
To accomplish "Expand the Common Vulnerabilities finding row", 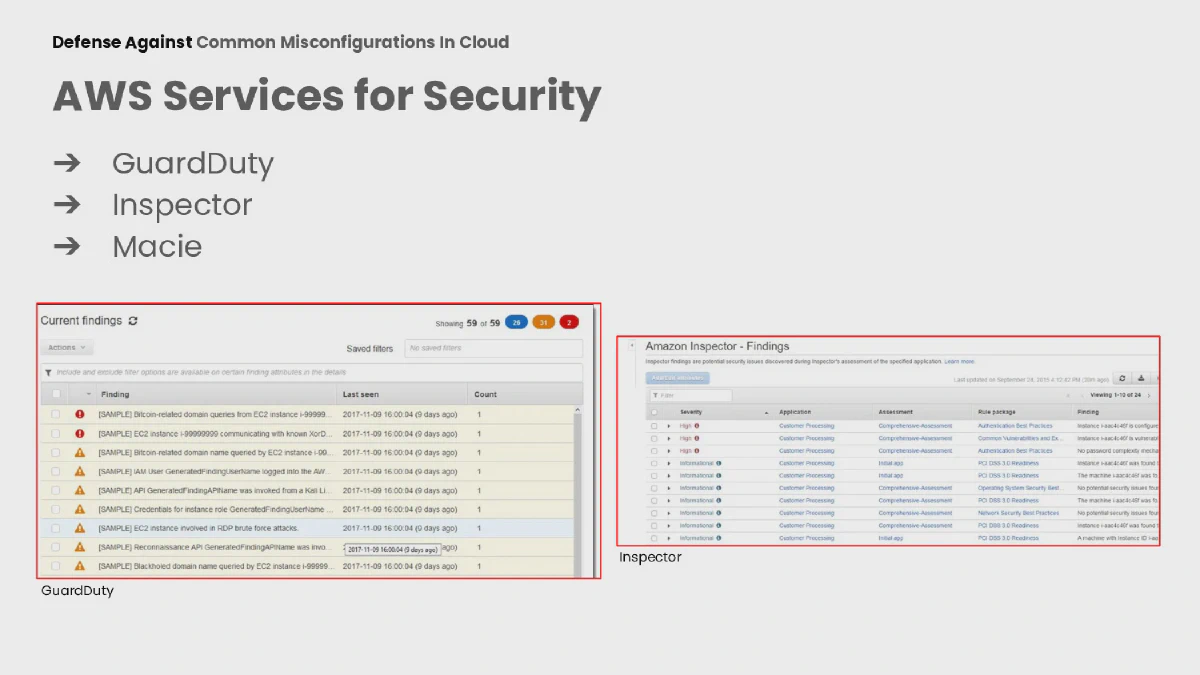I will point(669,438).
